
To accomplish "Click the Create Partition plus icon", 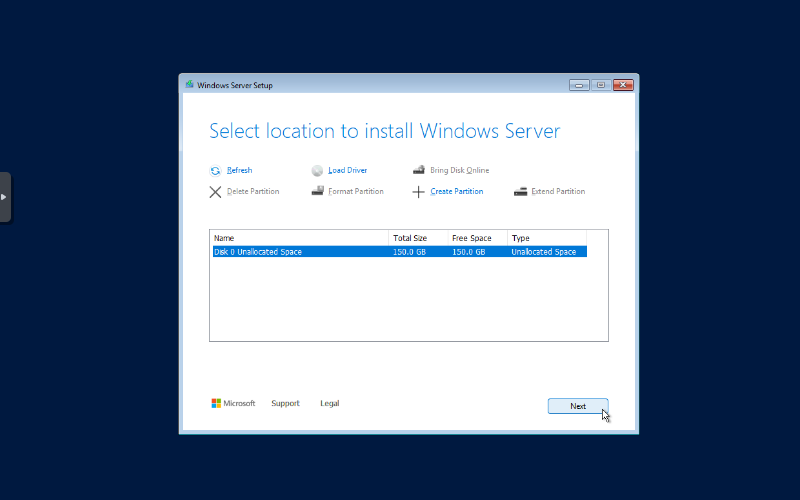I will coord(419,192).
